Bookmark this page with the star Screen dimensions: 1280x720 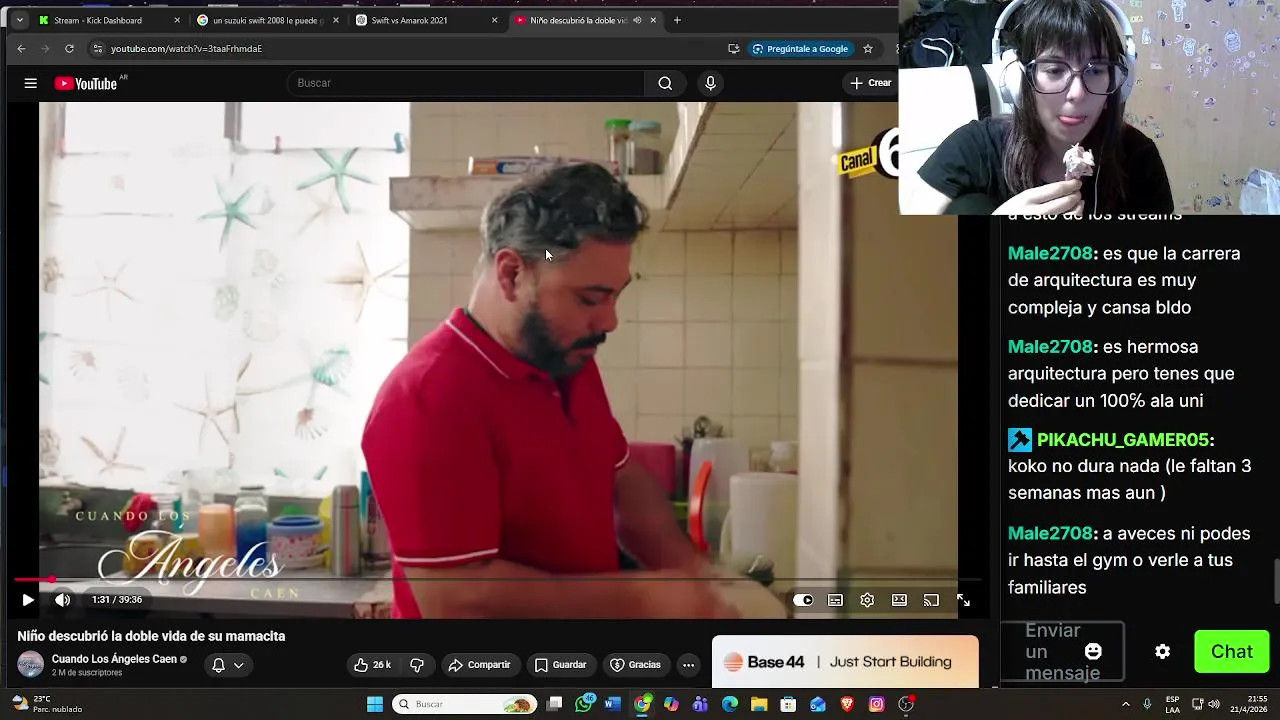point(868,48)
